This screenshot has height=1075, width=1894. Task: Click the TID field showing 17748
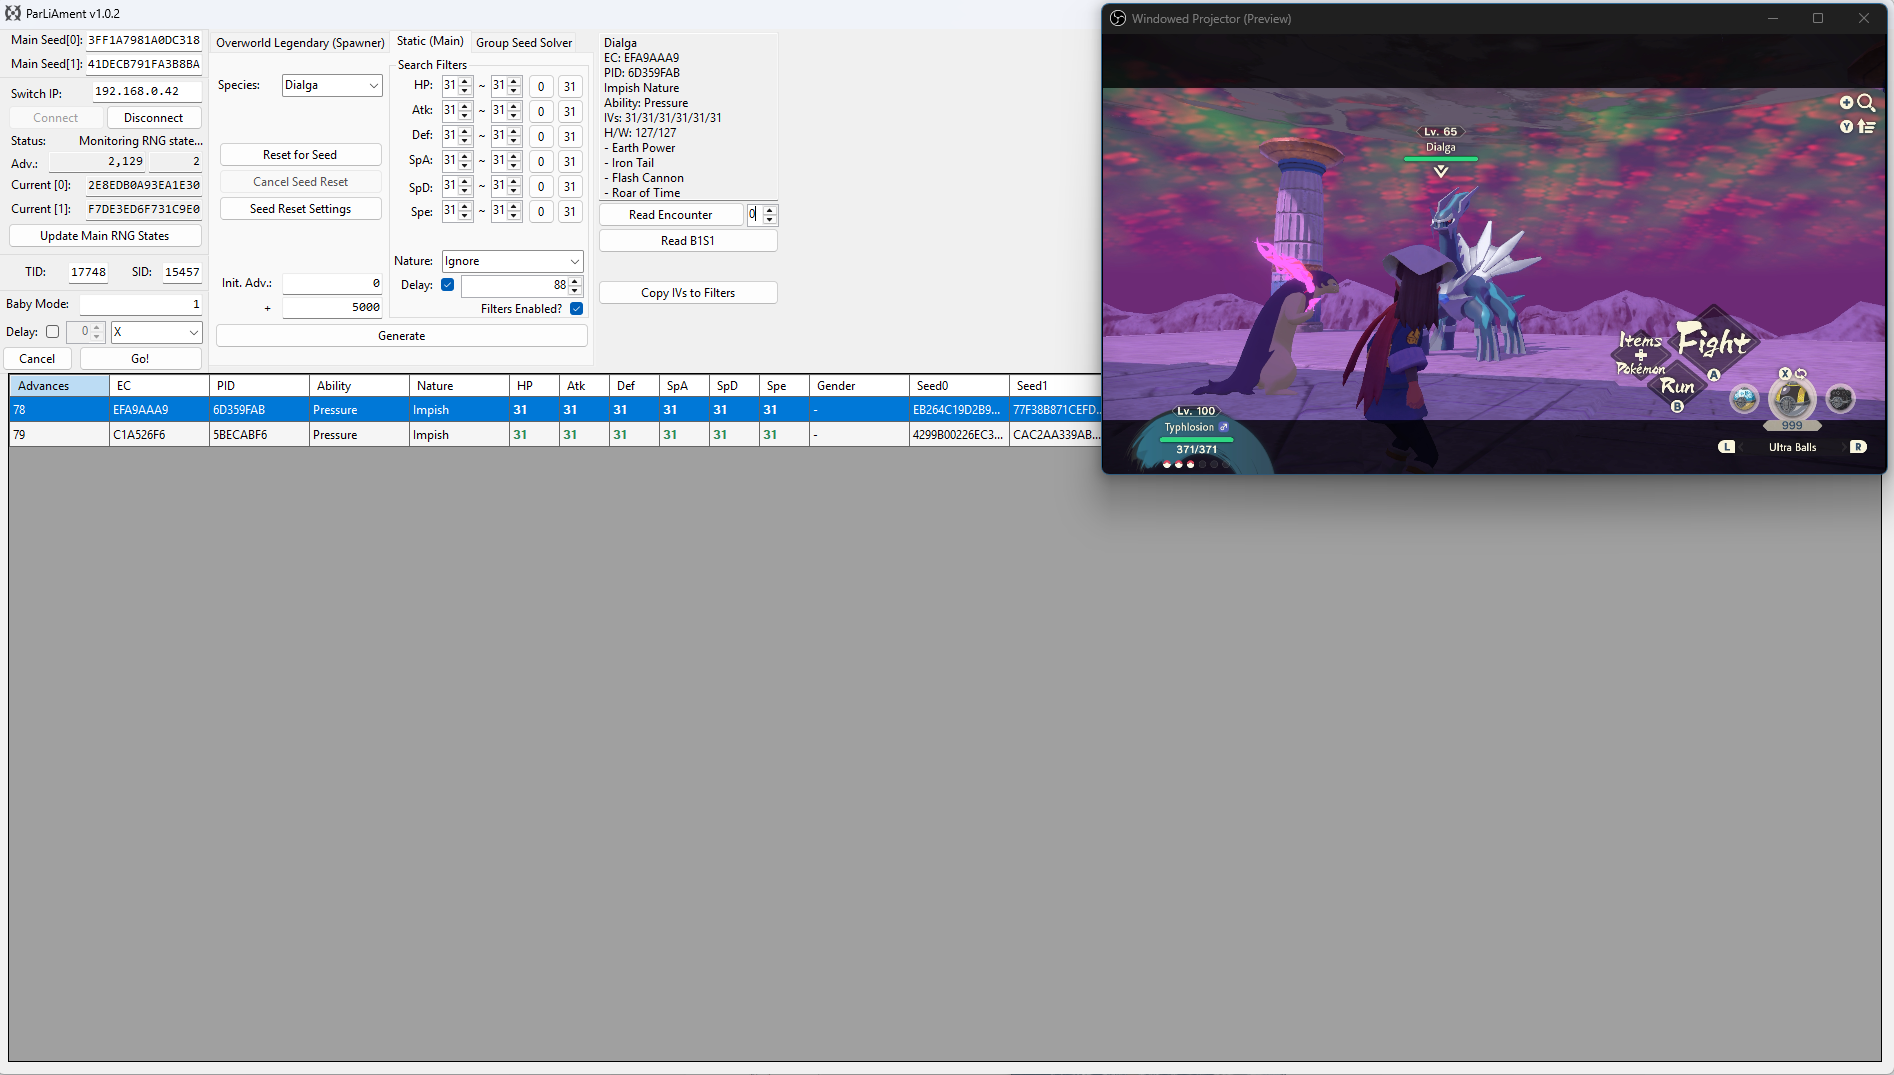[88, 272]
